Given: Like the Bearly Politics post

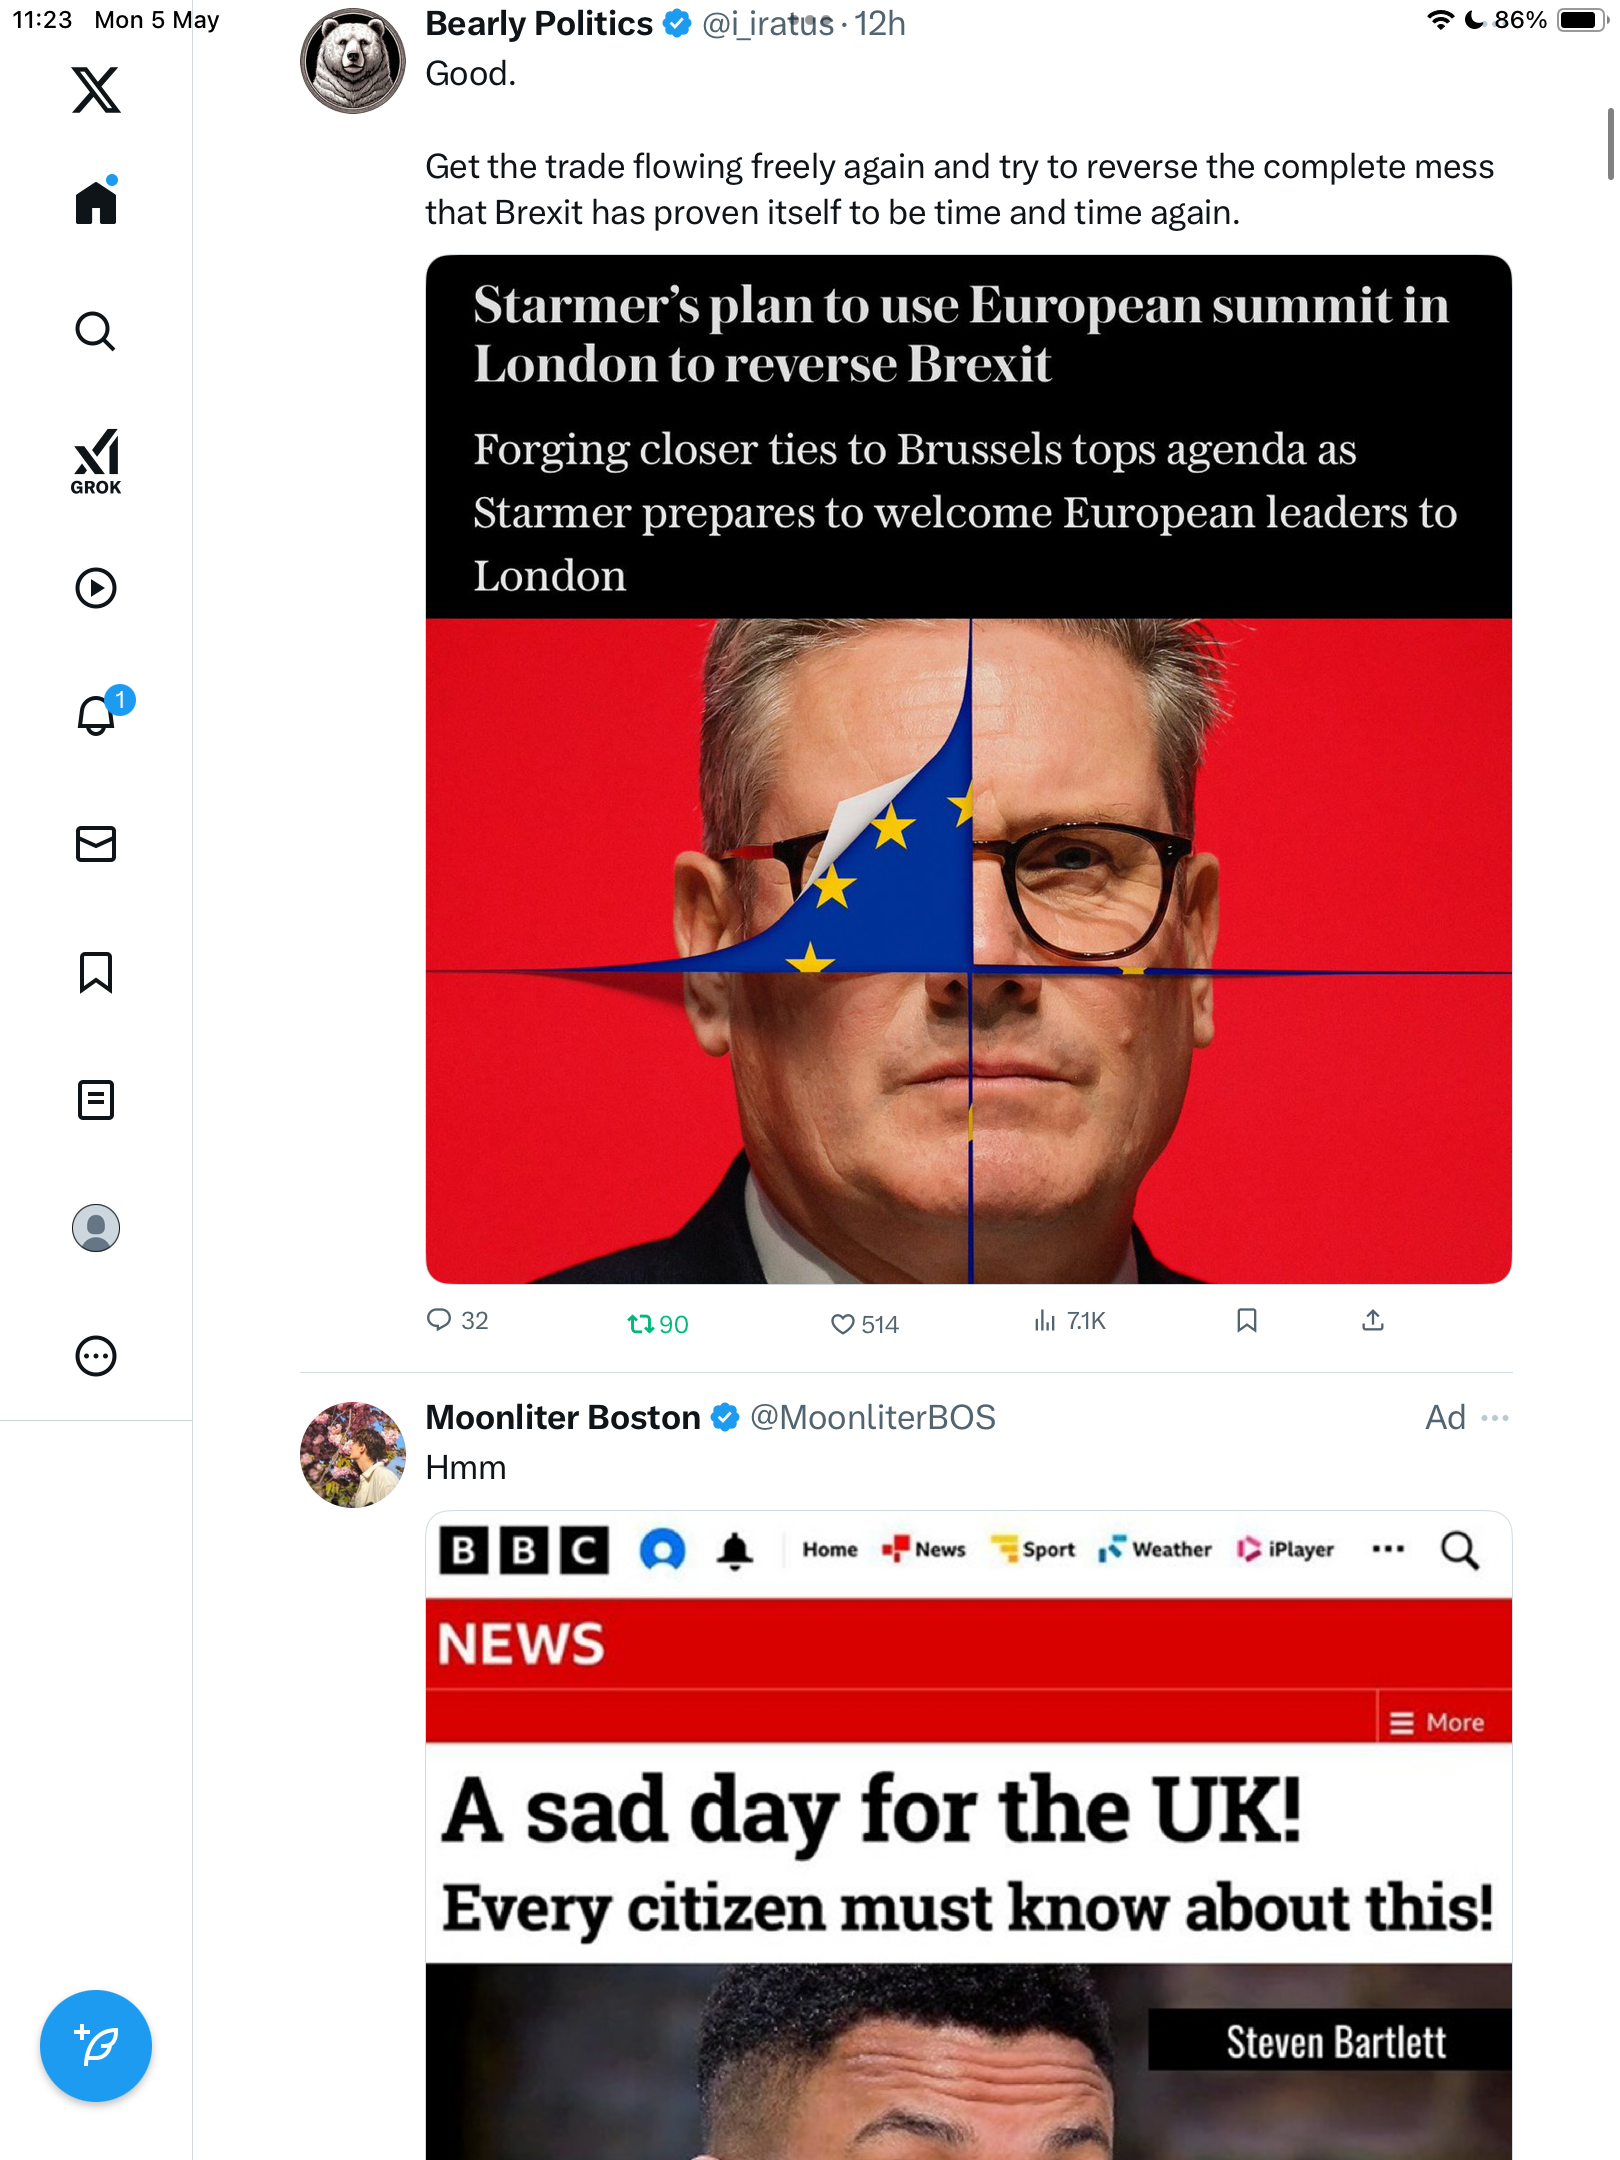Looking at the screenshot, I should [x=865, y=1323].
